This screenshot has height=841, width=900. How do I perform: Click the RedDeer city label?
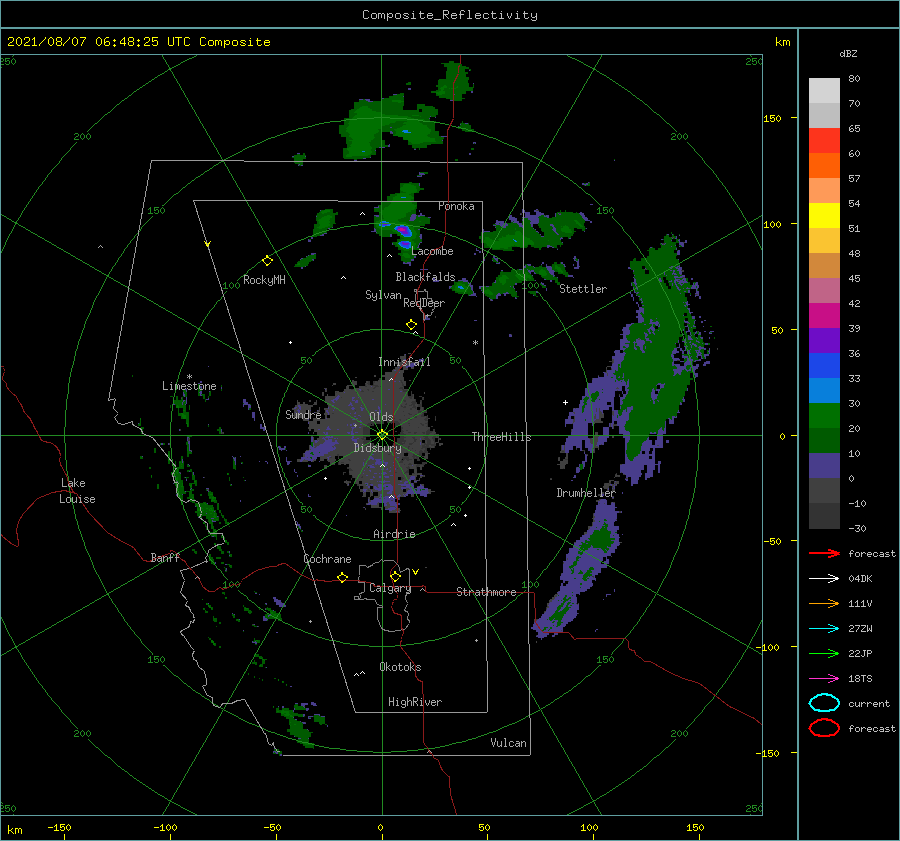pos(424,303)
